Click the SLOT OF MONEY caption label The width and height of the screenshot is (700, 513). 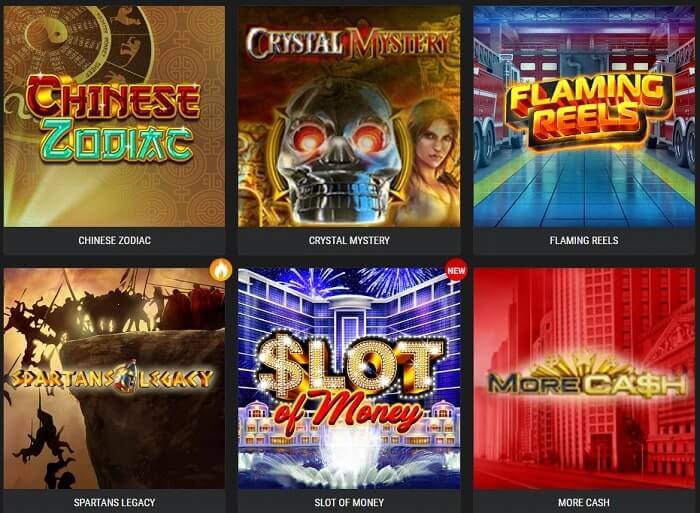coord(349,502)
